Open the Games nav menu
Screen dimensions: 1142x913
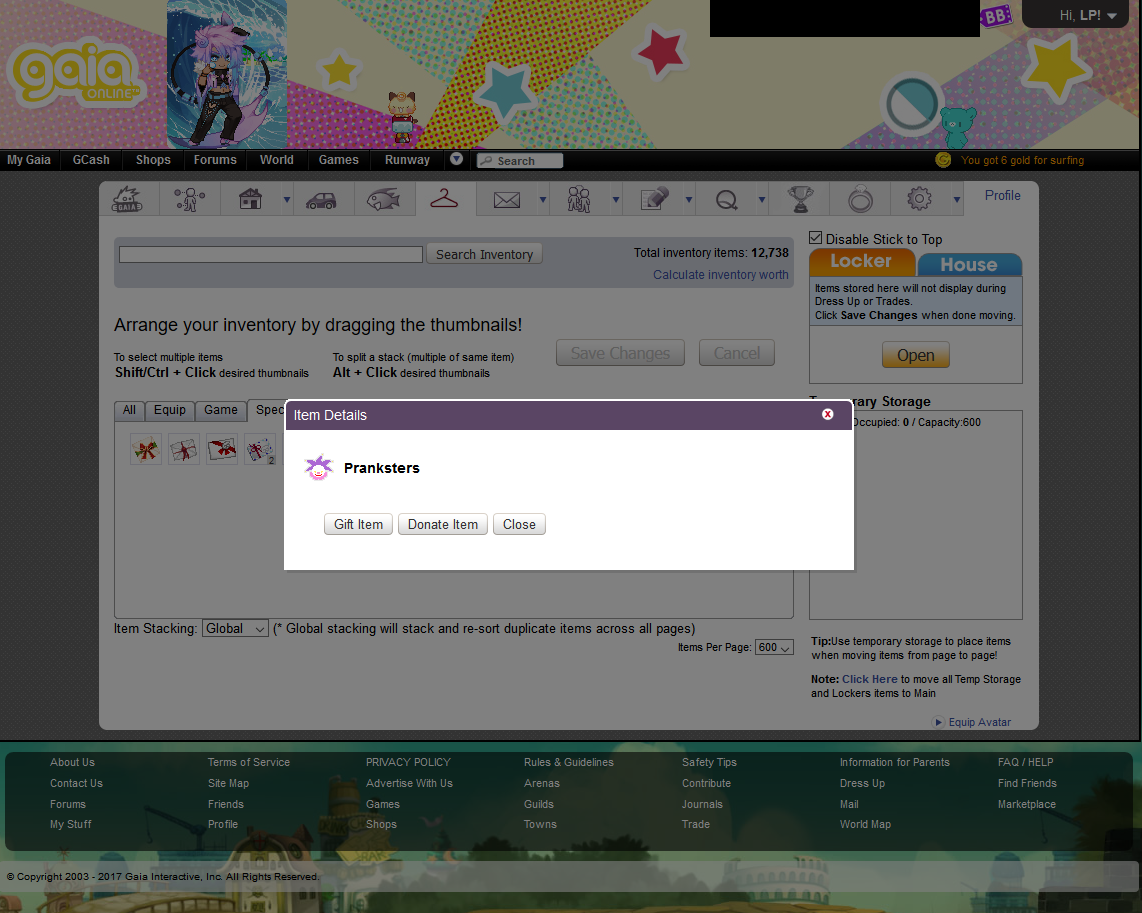339,160
